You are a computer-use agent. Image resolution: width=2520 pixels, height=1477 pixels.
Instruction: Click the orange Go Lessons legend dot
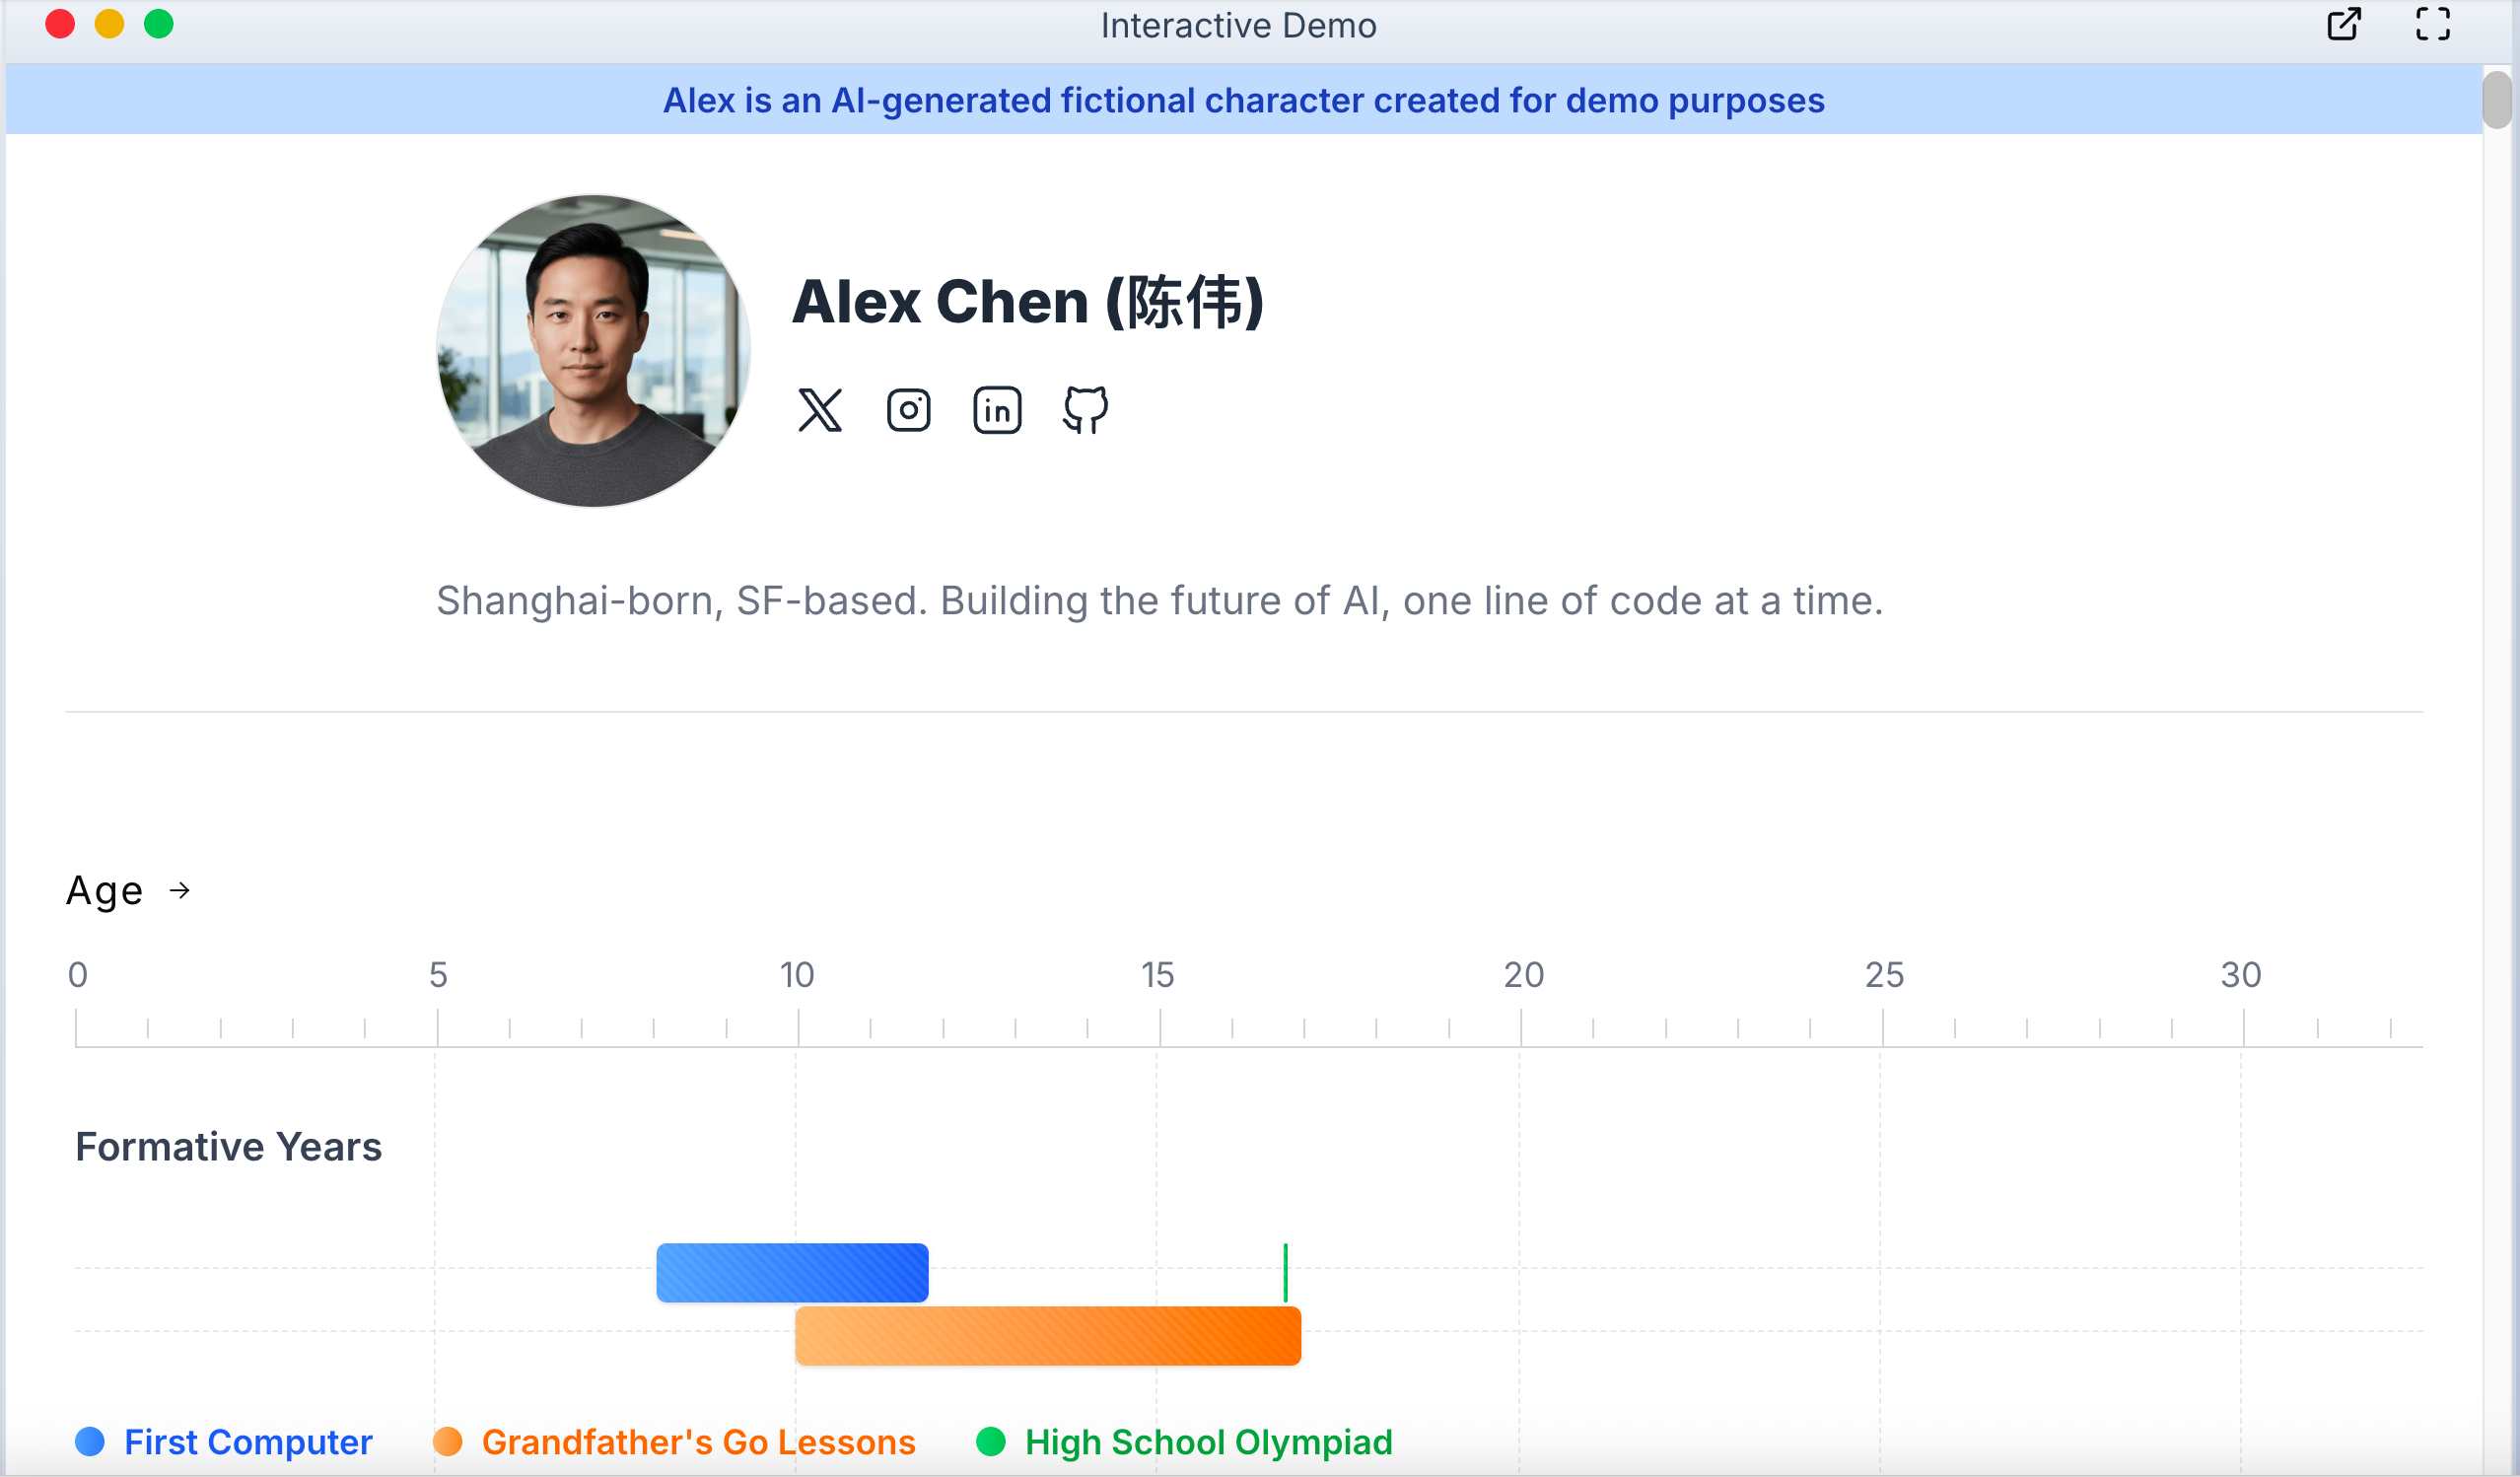[448, 1441]
